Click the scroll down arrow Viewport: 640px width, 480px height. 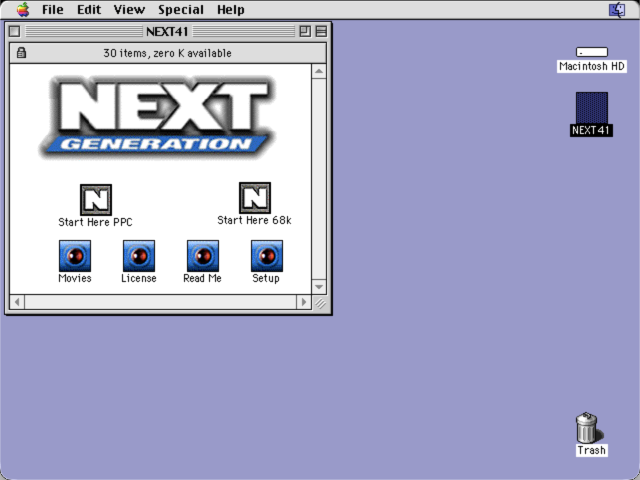[x=319, y=287]
